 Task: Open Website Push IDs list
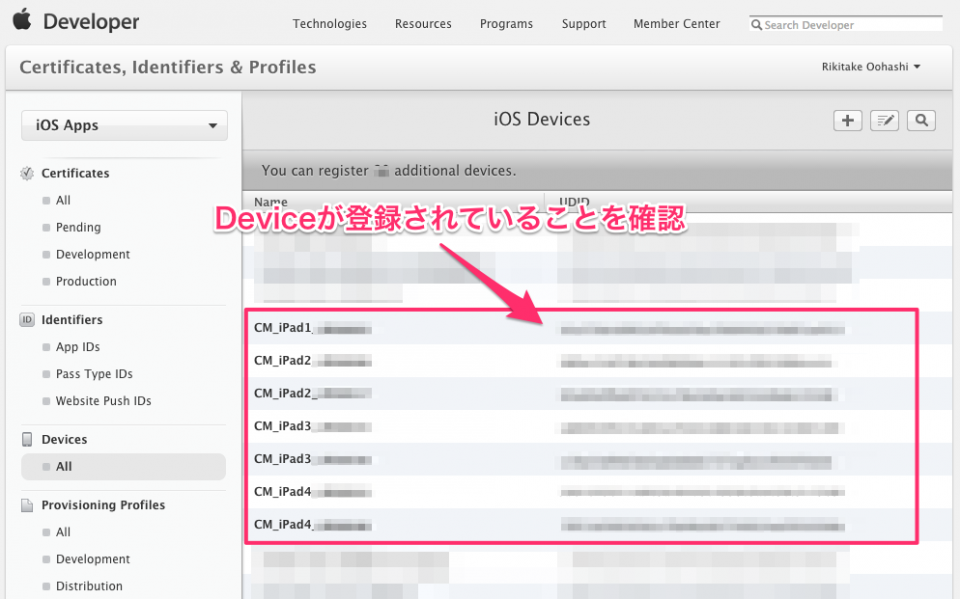tap(103, 401)
